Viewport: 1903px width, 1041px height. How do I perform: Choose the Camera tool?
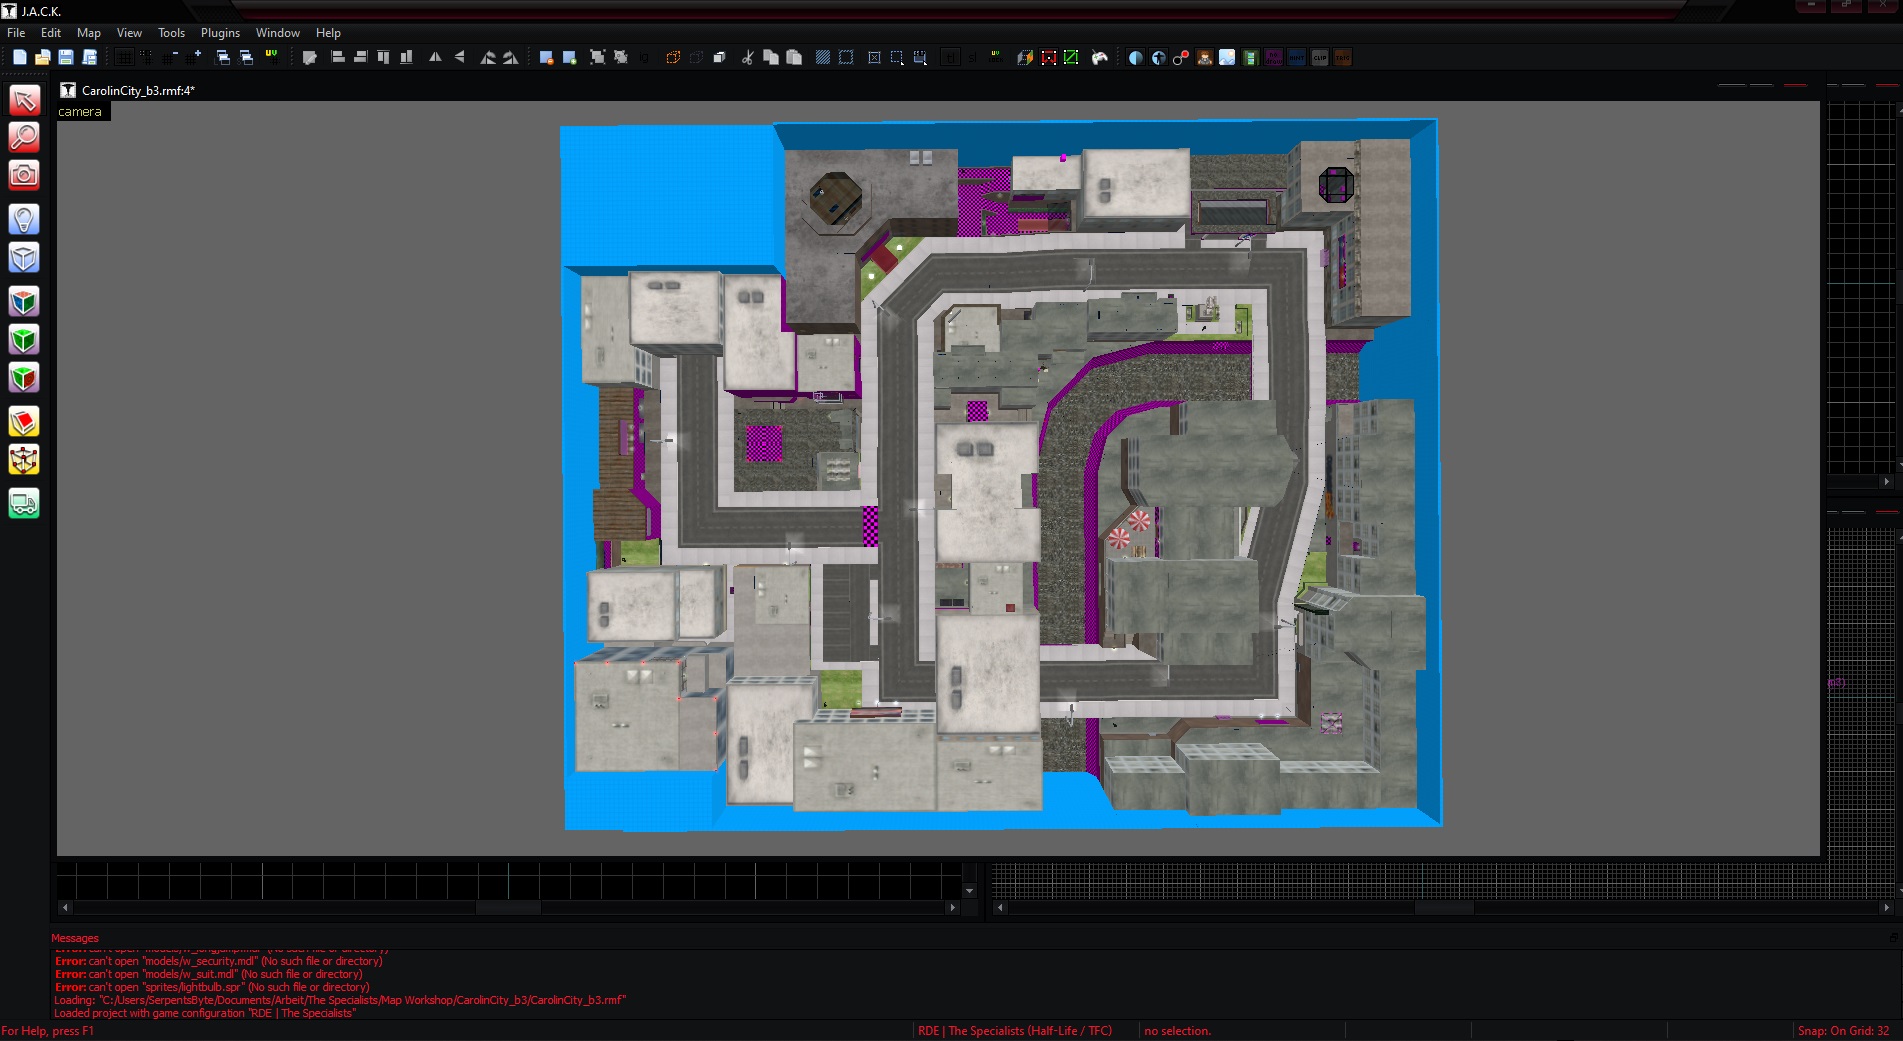click(x=24, y=175)
